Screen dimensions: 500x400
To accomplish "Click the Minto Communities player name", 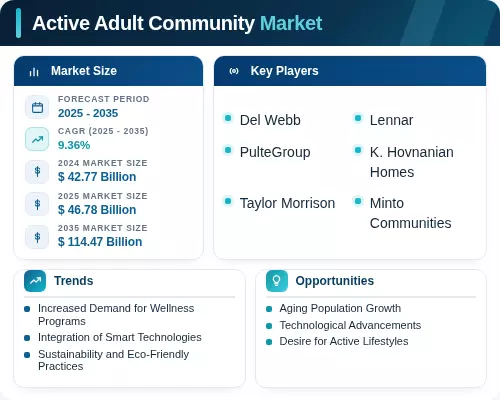I will tap(411, 213).
